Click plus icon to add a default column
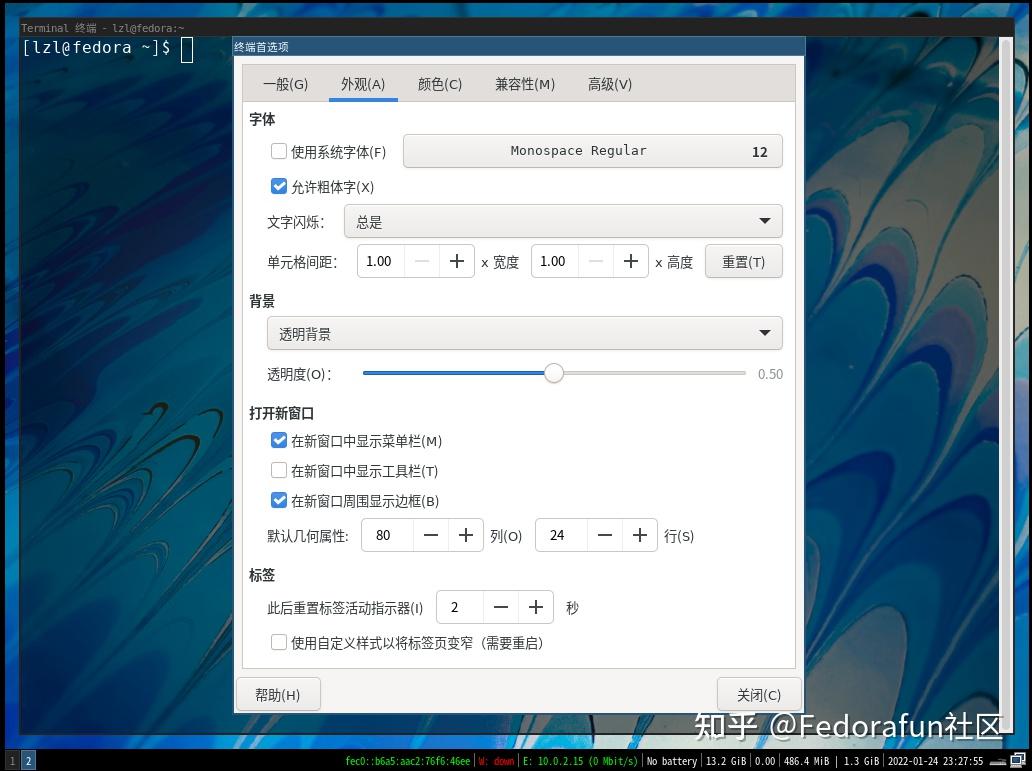Viewport: 1032px width, 771px height. [465, 535]
